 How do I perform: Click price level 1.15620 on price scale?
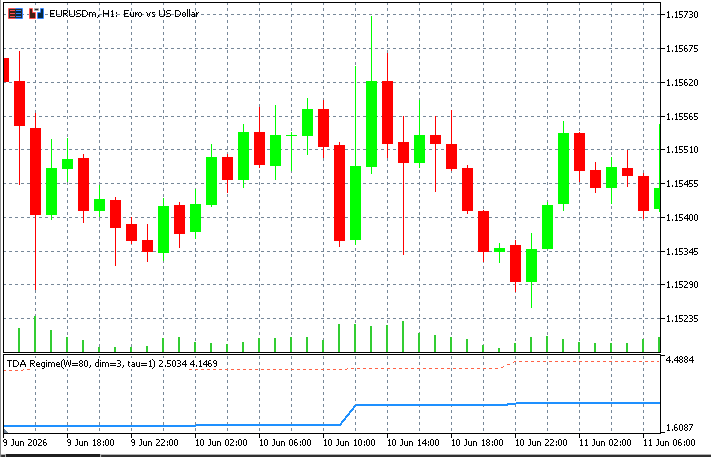point(682,83)
